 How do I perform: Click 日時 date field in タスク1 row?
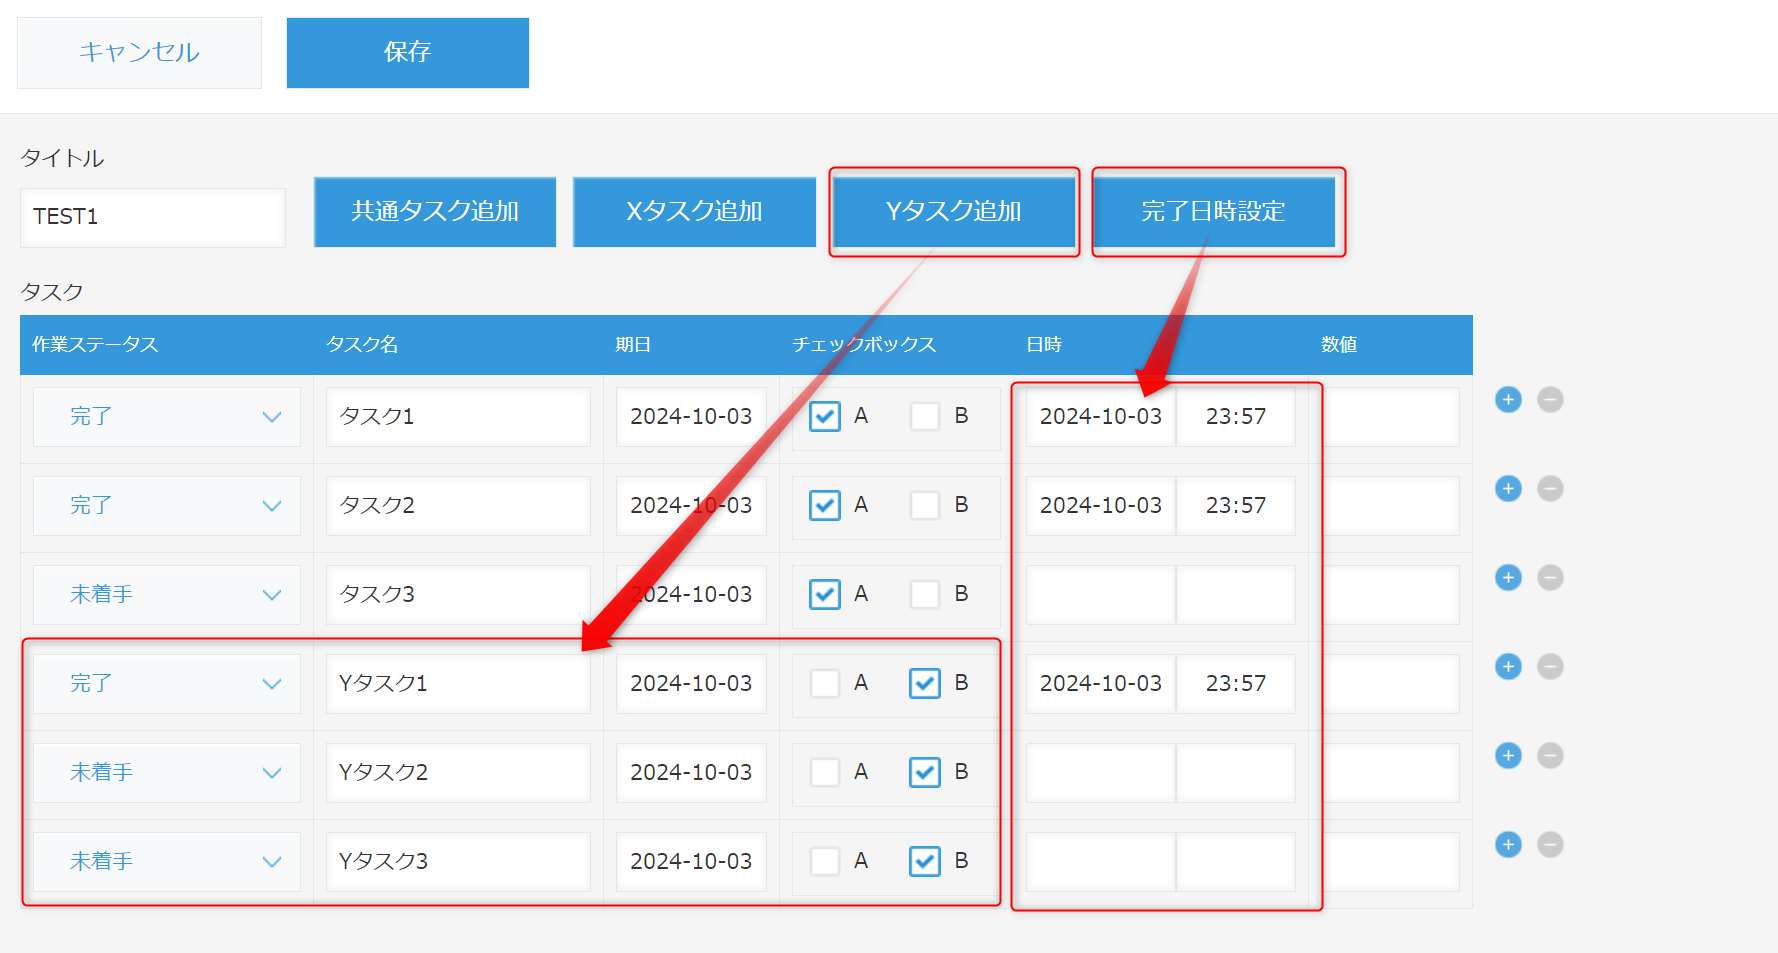coord(1101,417)
